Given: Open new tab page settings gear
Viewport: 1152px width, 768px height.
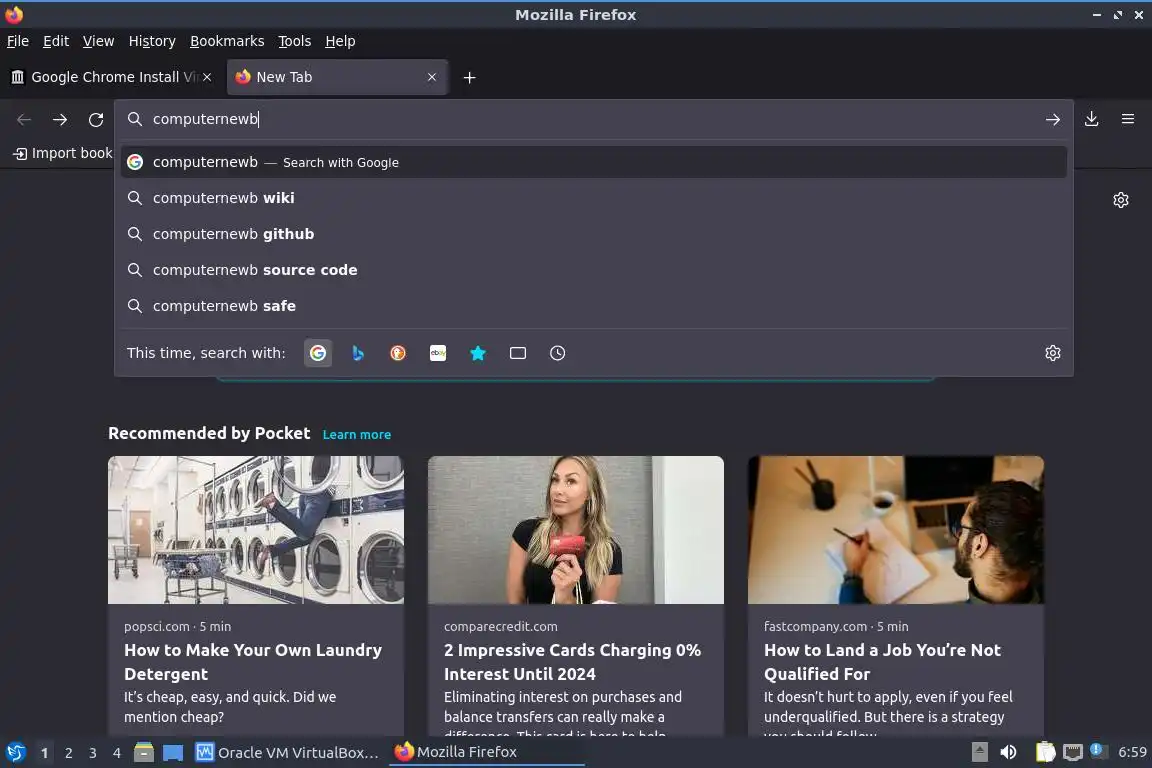Looking at the screenshot, I should (1120, 200).
